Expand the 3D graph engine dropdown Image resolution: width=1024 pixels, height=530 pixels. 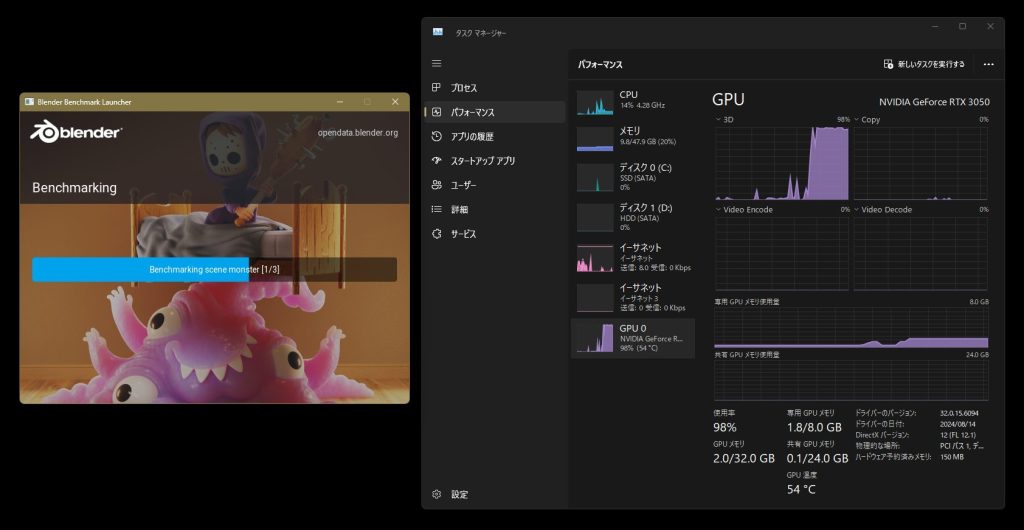point(719,119)
